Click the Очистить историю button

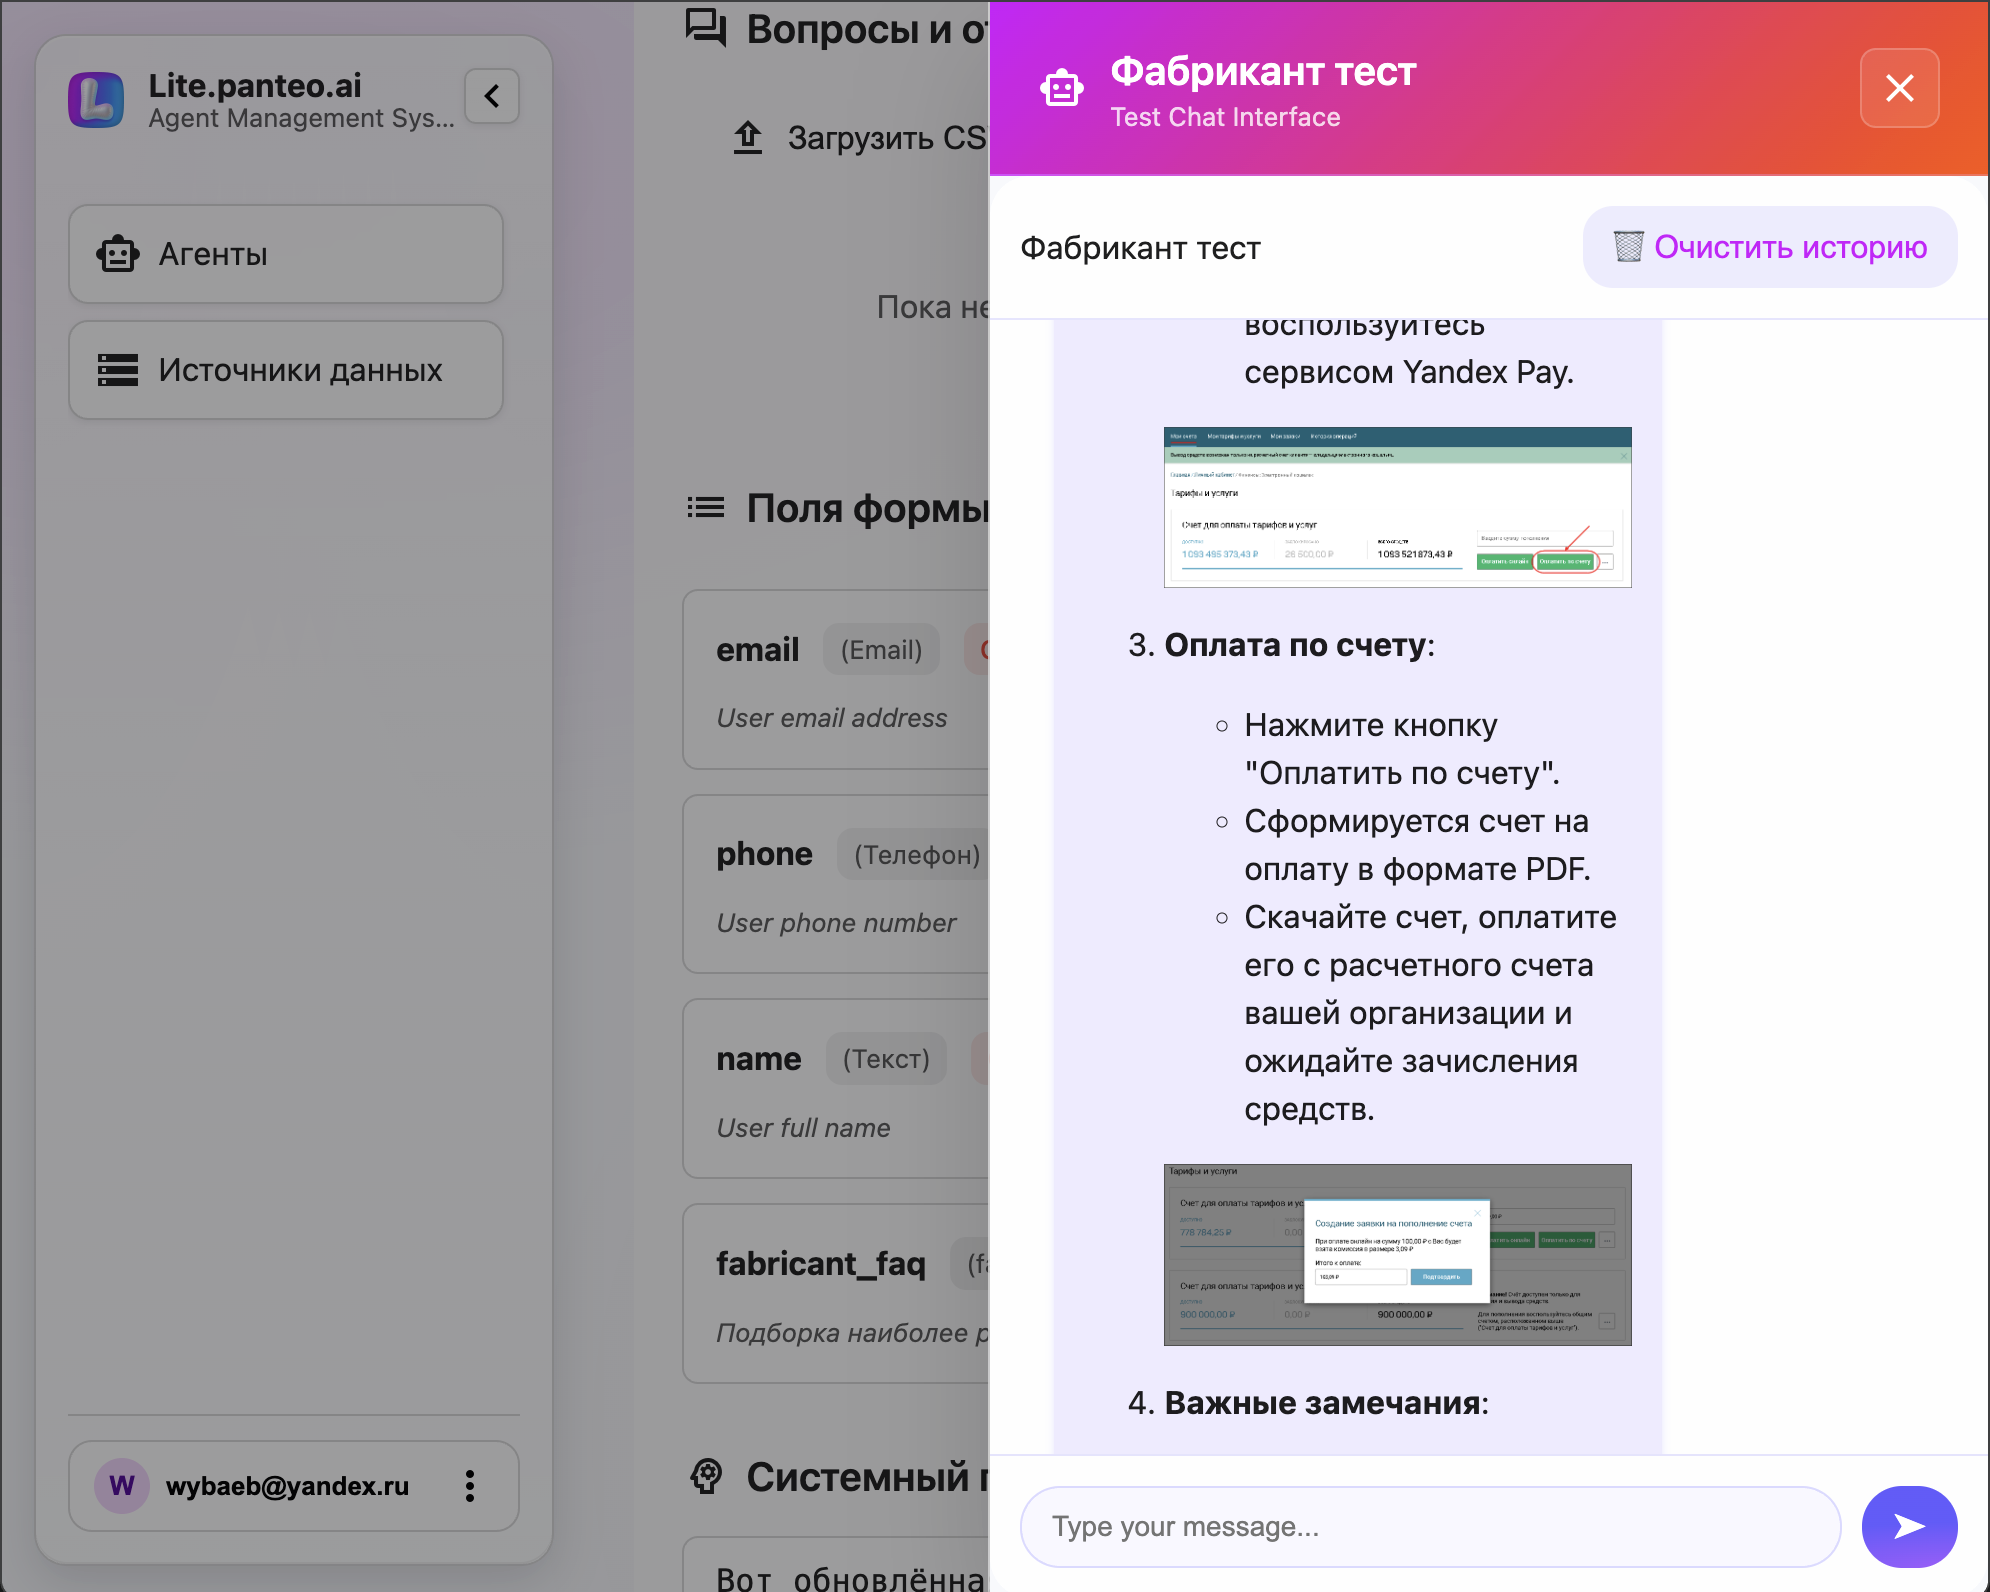(x=1769, y=246)
